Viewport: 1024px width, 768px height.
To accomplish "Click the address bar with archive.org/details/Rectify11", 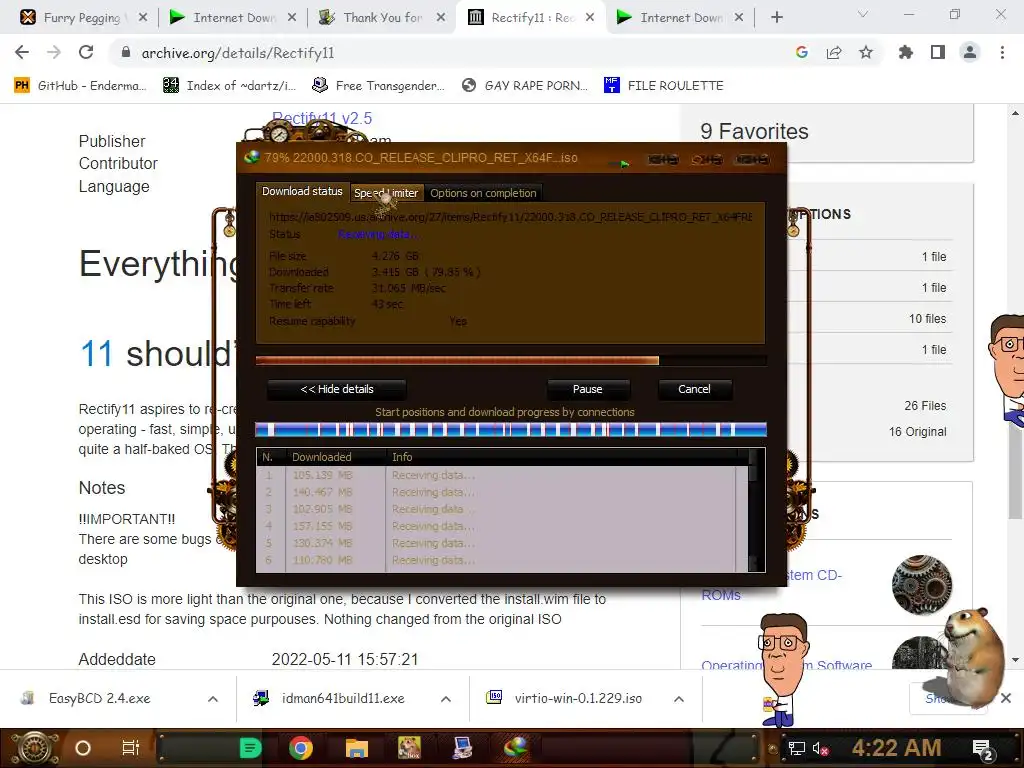I will (451, 53).
